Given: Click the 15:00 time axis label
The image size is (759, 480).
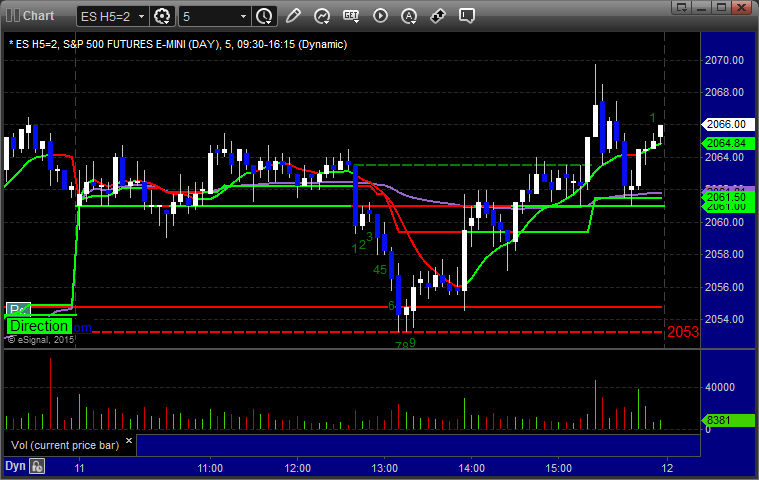Looking at the screenshot, I should pos(559,468).
